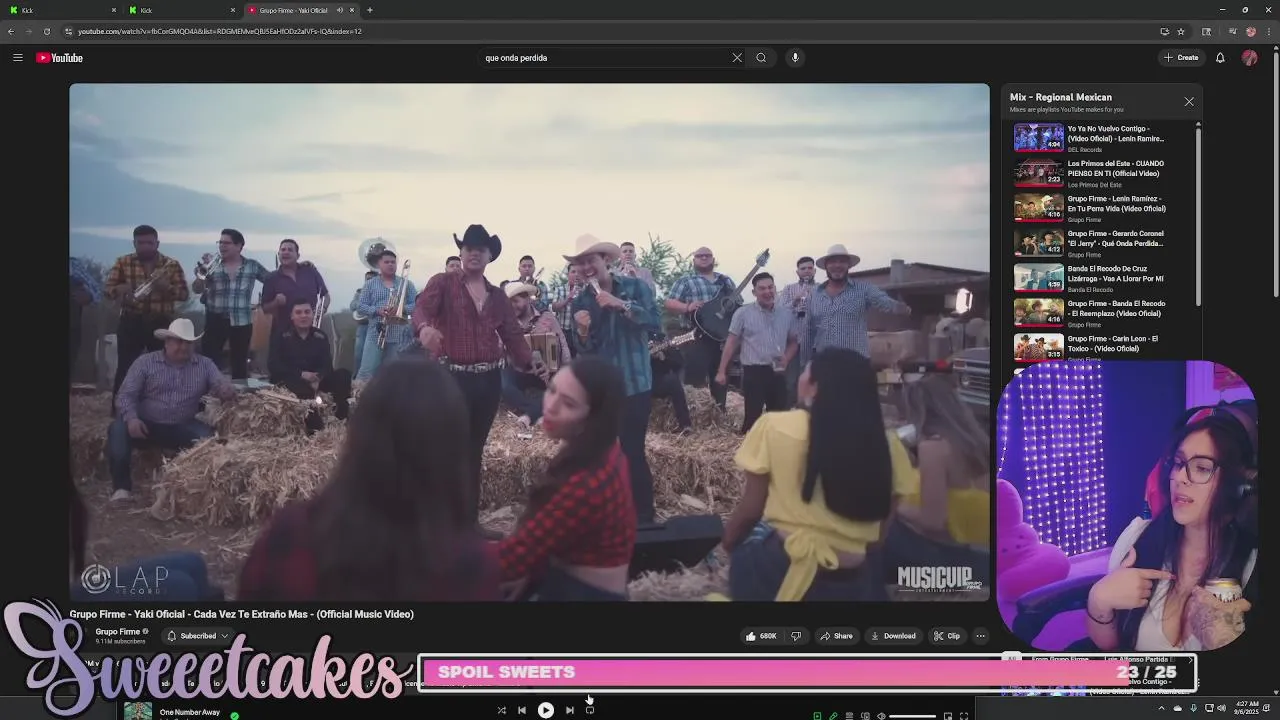Open connect-to-device icon in player
Screen dimensions: 1280x720
point(866,716)
